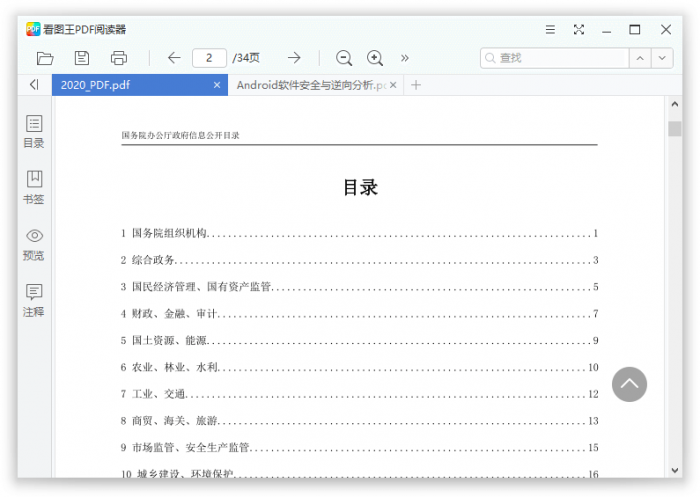Switch to Android软件安全与逆向分析 tab
The width and height of the screenshot is (700, 497).
(x=310, y=85)
